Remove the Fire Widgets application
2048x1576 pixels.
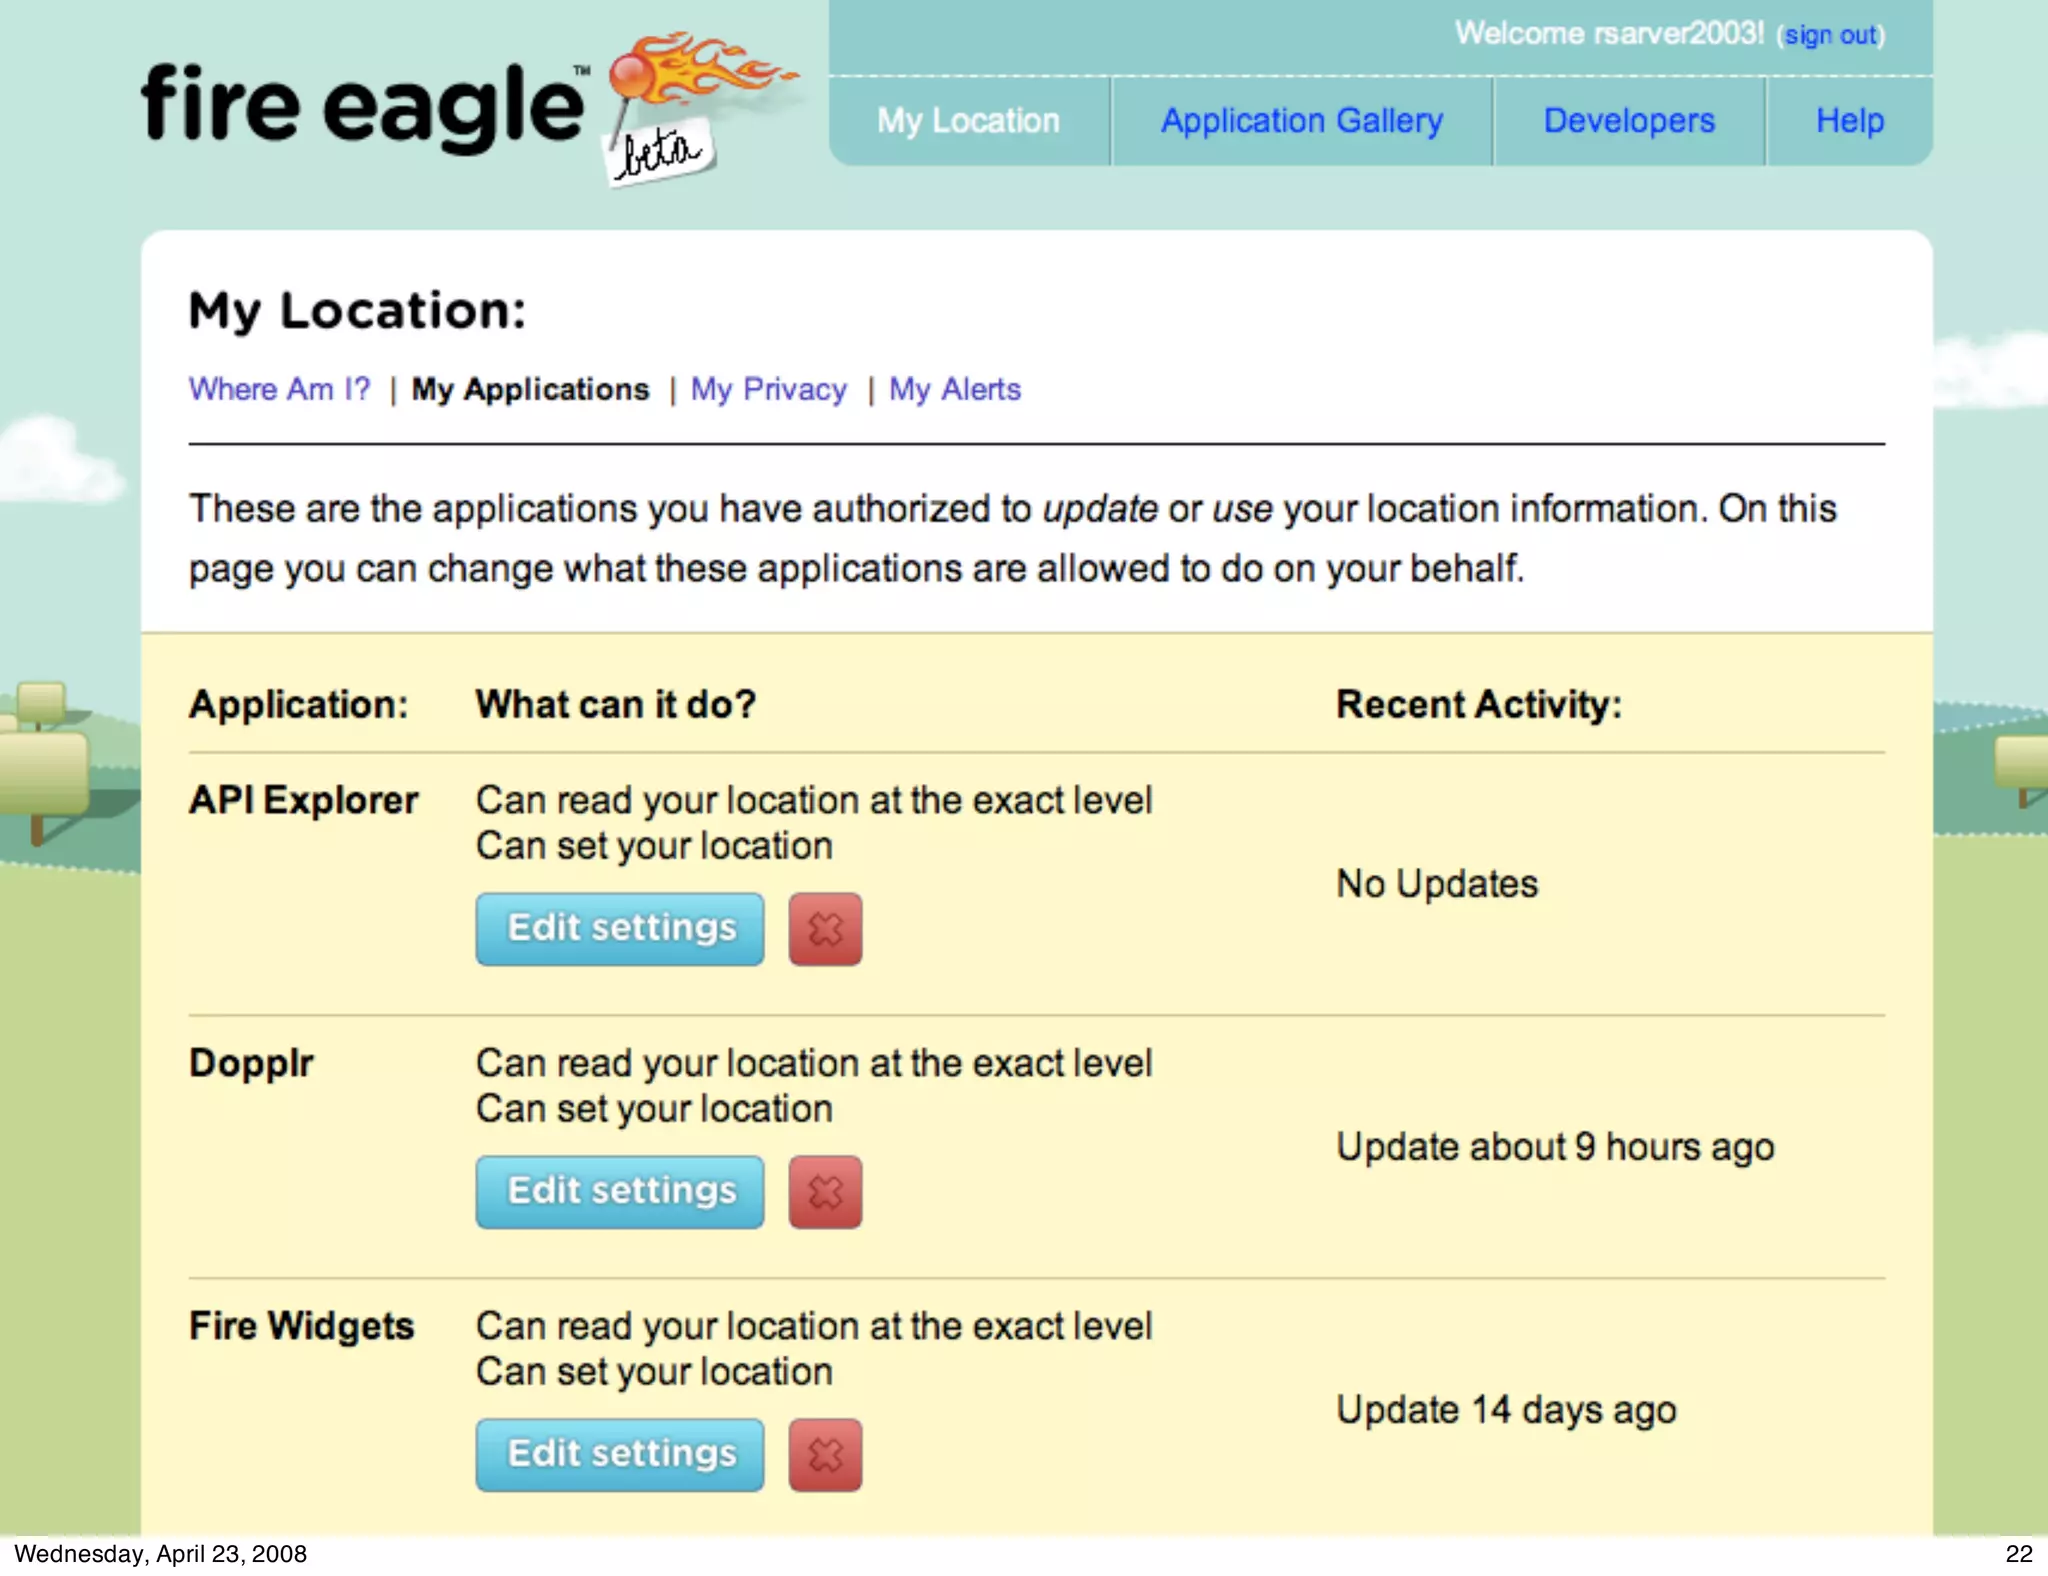pos(825,1455)
